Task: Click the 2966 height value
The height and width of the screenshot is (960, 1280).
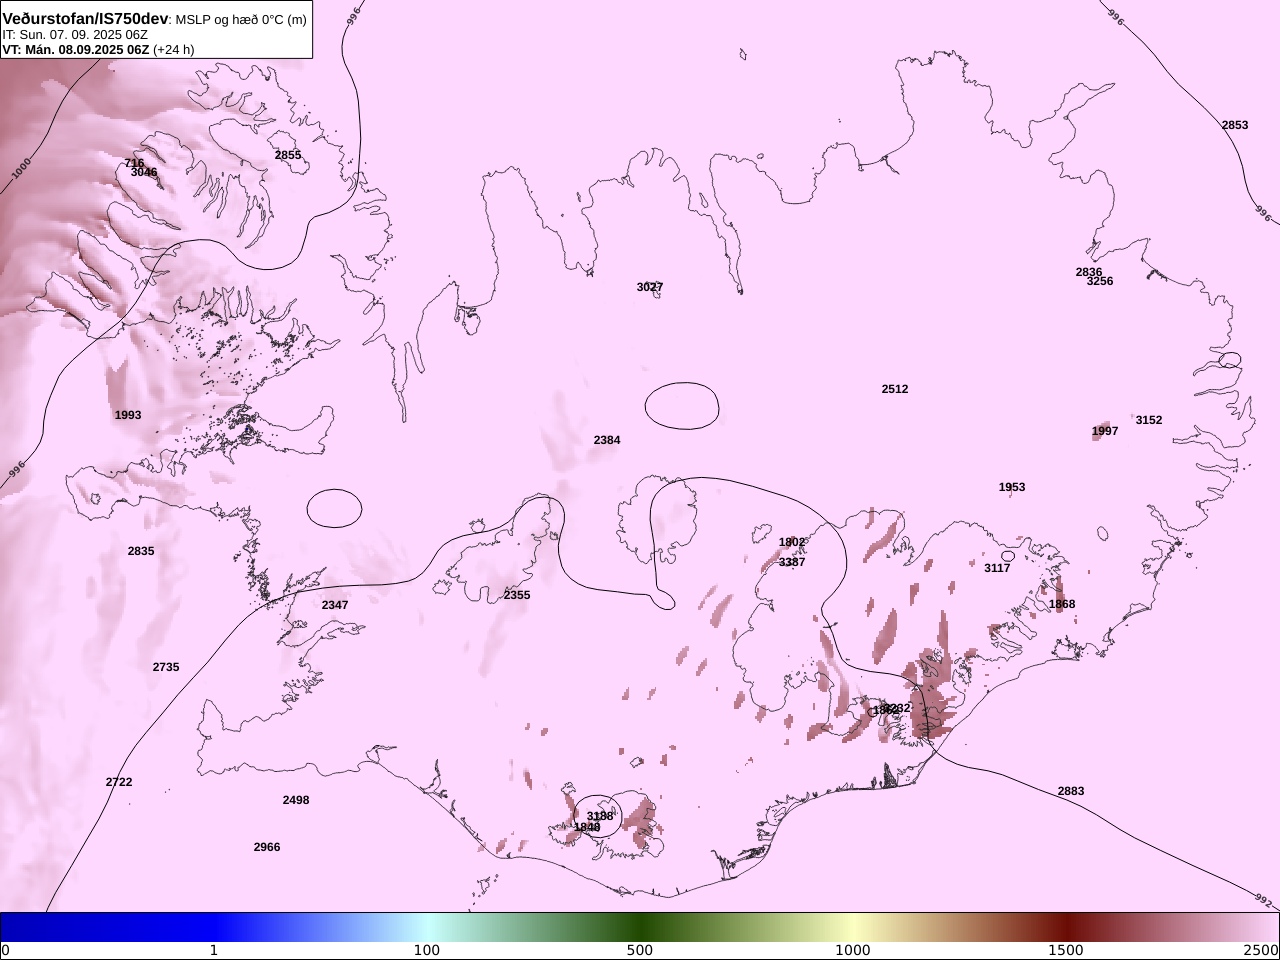Action: point(267,847)
